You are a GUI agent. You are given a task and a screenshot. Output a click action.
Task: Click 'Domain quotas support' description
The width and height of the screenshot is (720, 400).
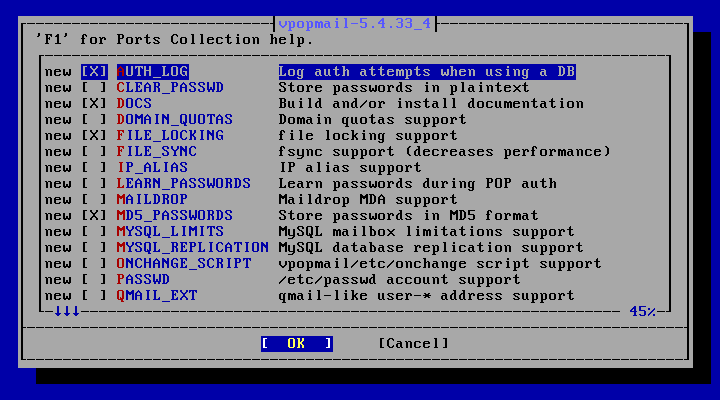(372, 120)
